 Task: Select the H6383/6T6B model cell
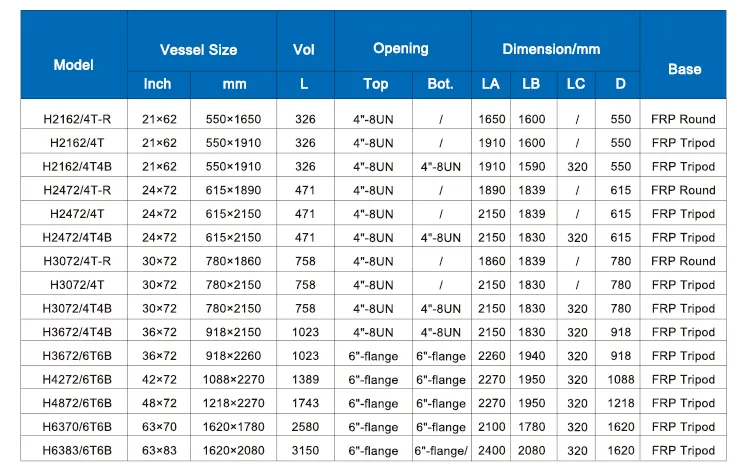[x=77, y=451]
